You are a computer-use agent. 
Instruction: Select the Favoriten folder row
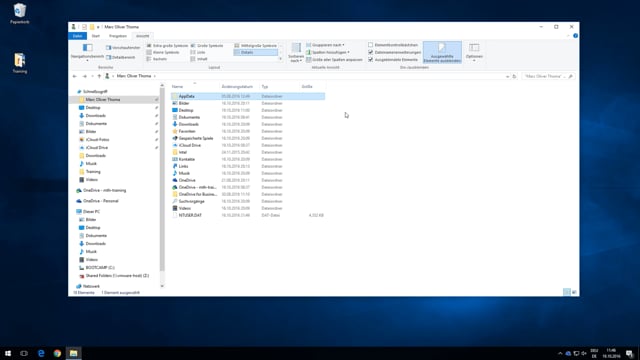tap(248, 131)
